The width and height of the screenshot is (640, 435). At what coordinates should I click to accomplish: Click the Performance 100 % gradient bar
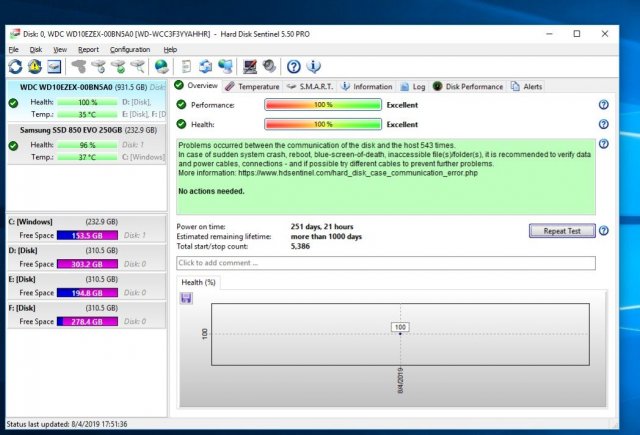323,105
